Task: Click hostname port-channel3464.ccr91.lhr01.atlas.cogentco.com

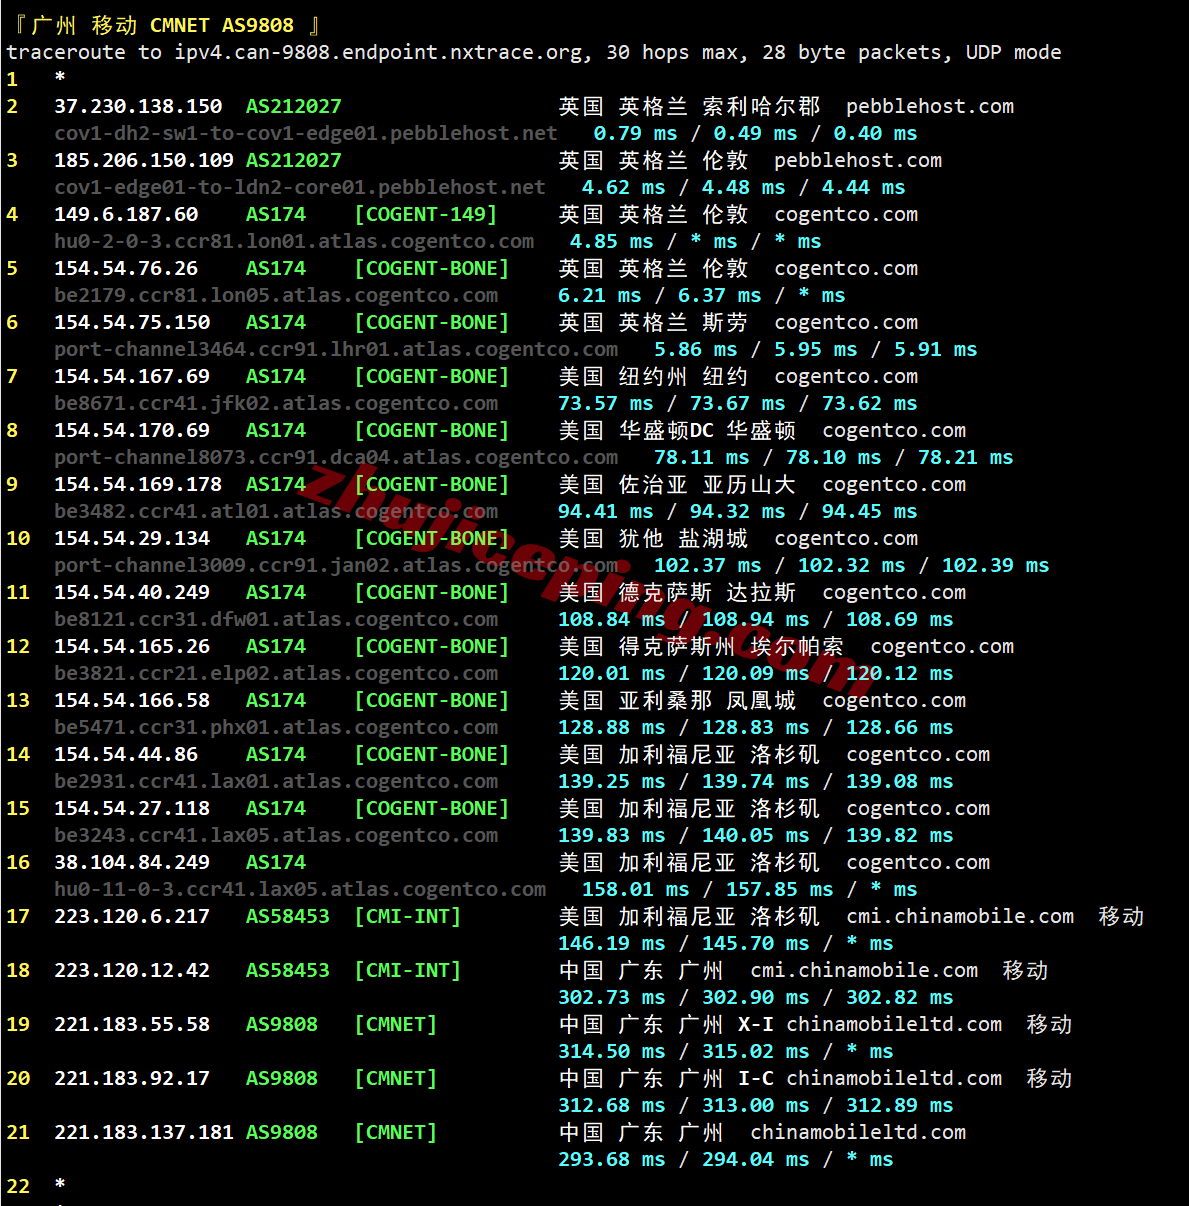Action: (336, 349)
